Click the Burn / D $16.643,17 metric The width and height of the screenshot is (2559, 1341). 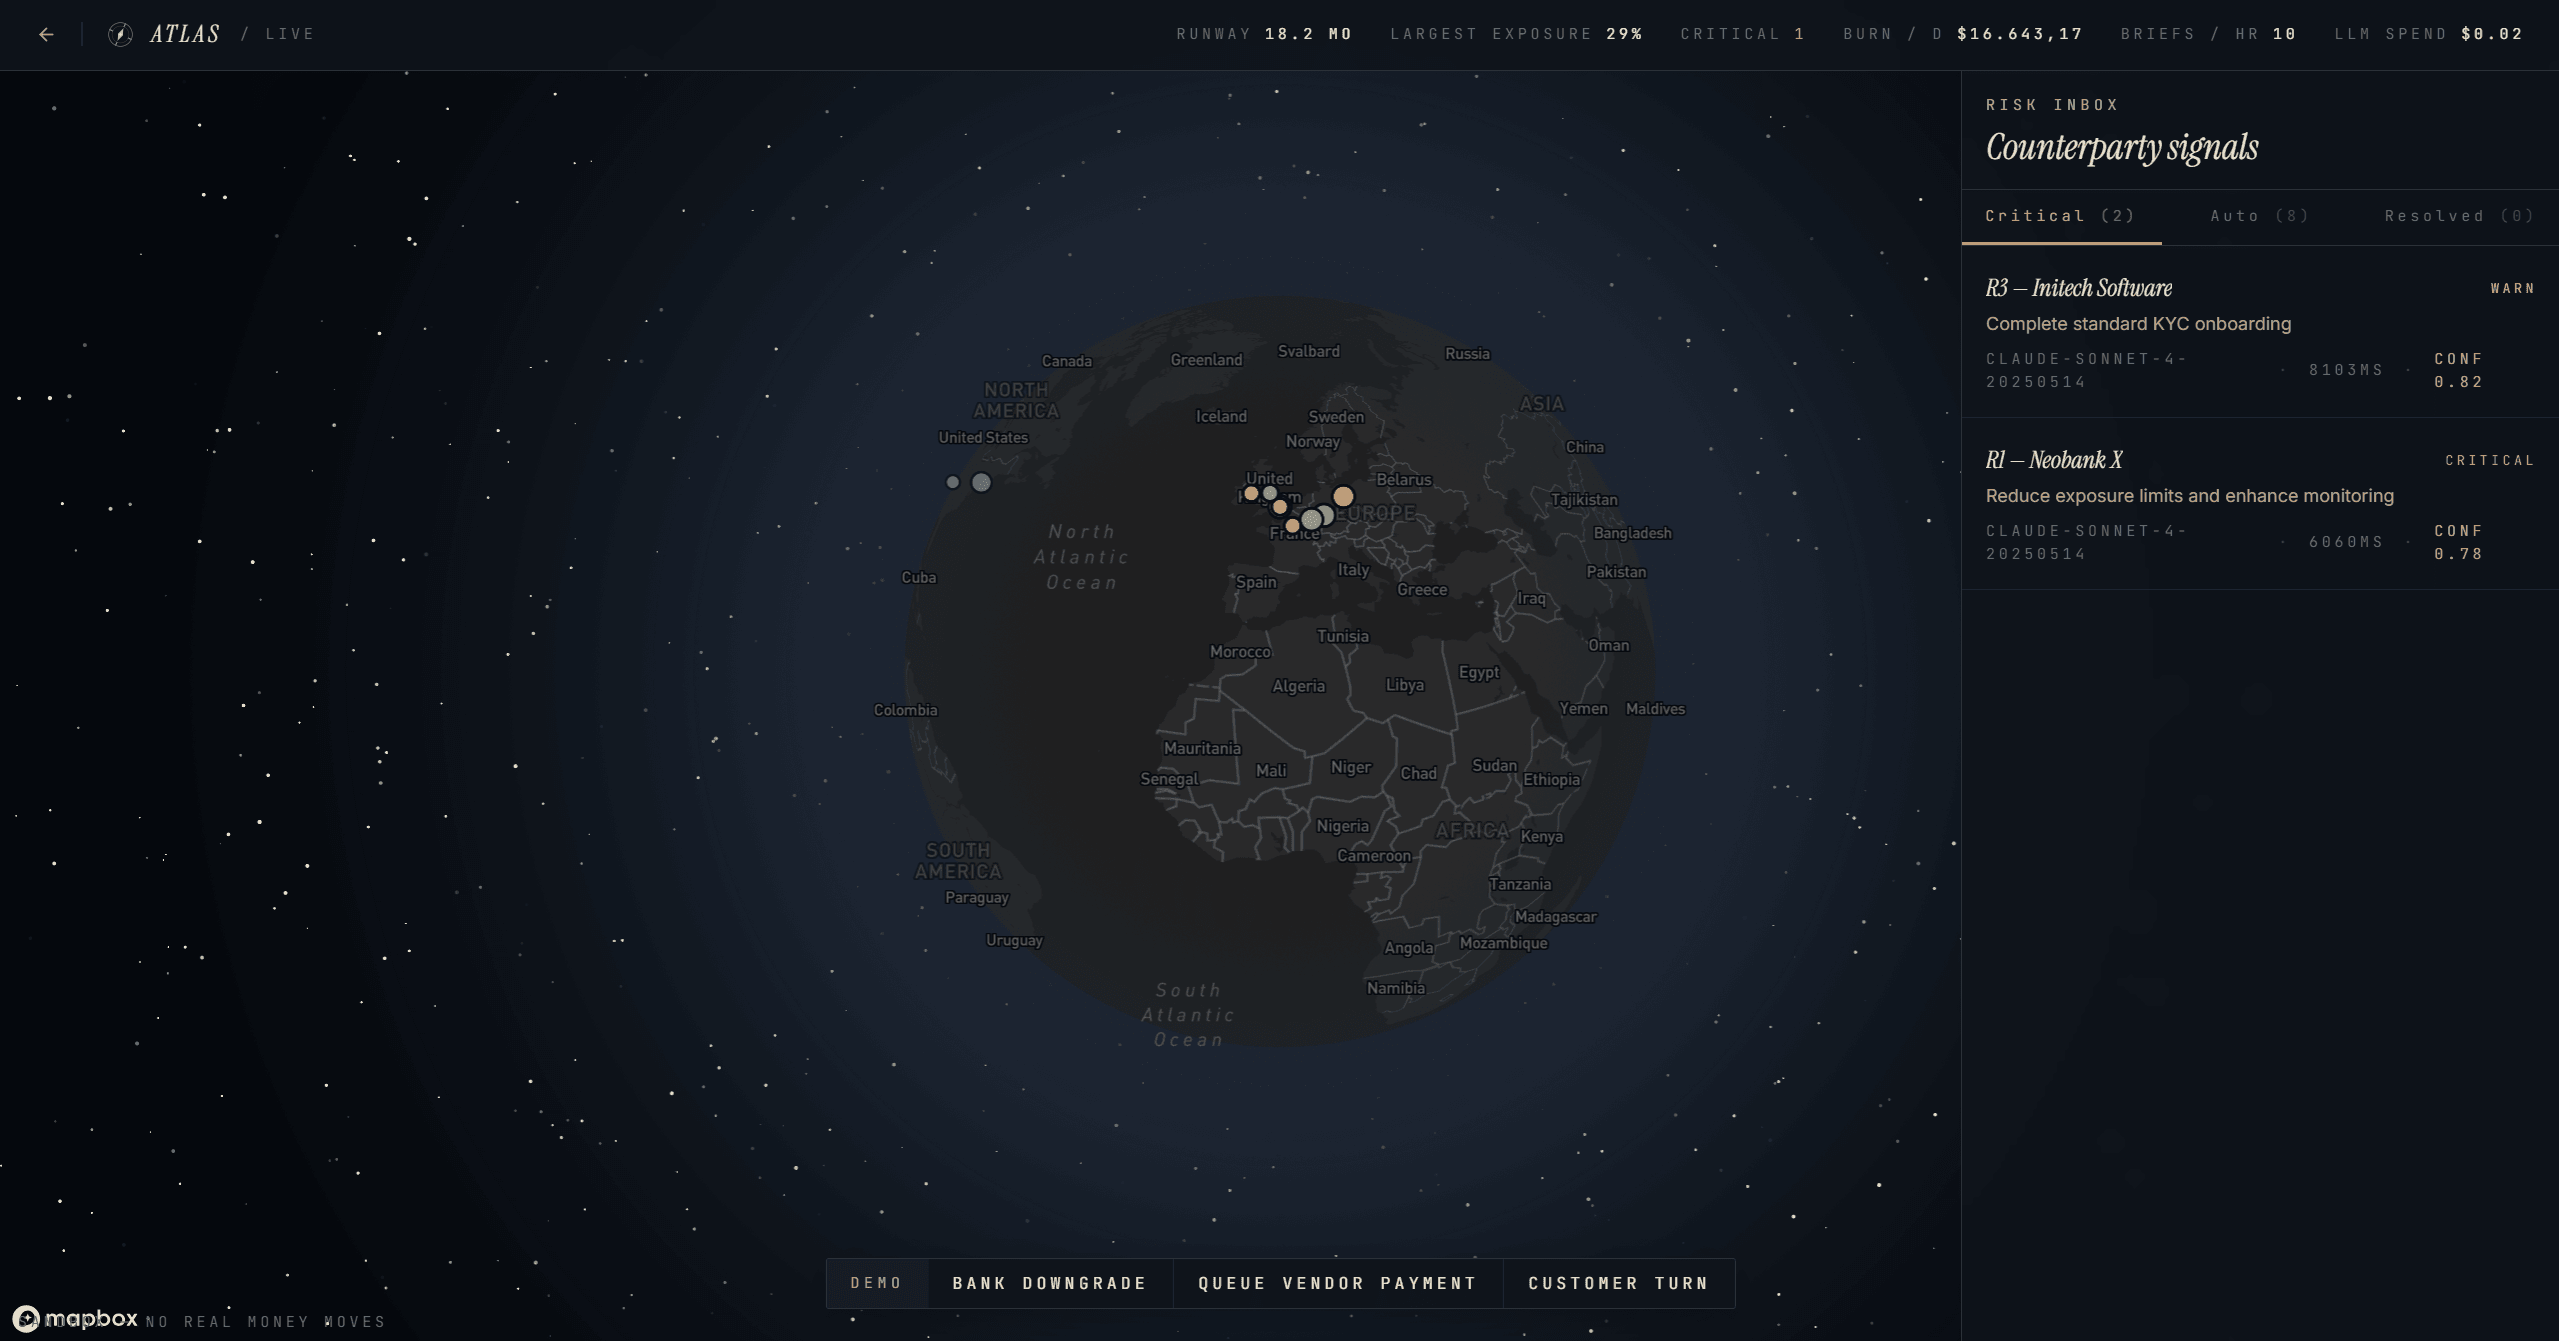tap(1963, 34)
